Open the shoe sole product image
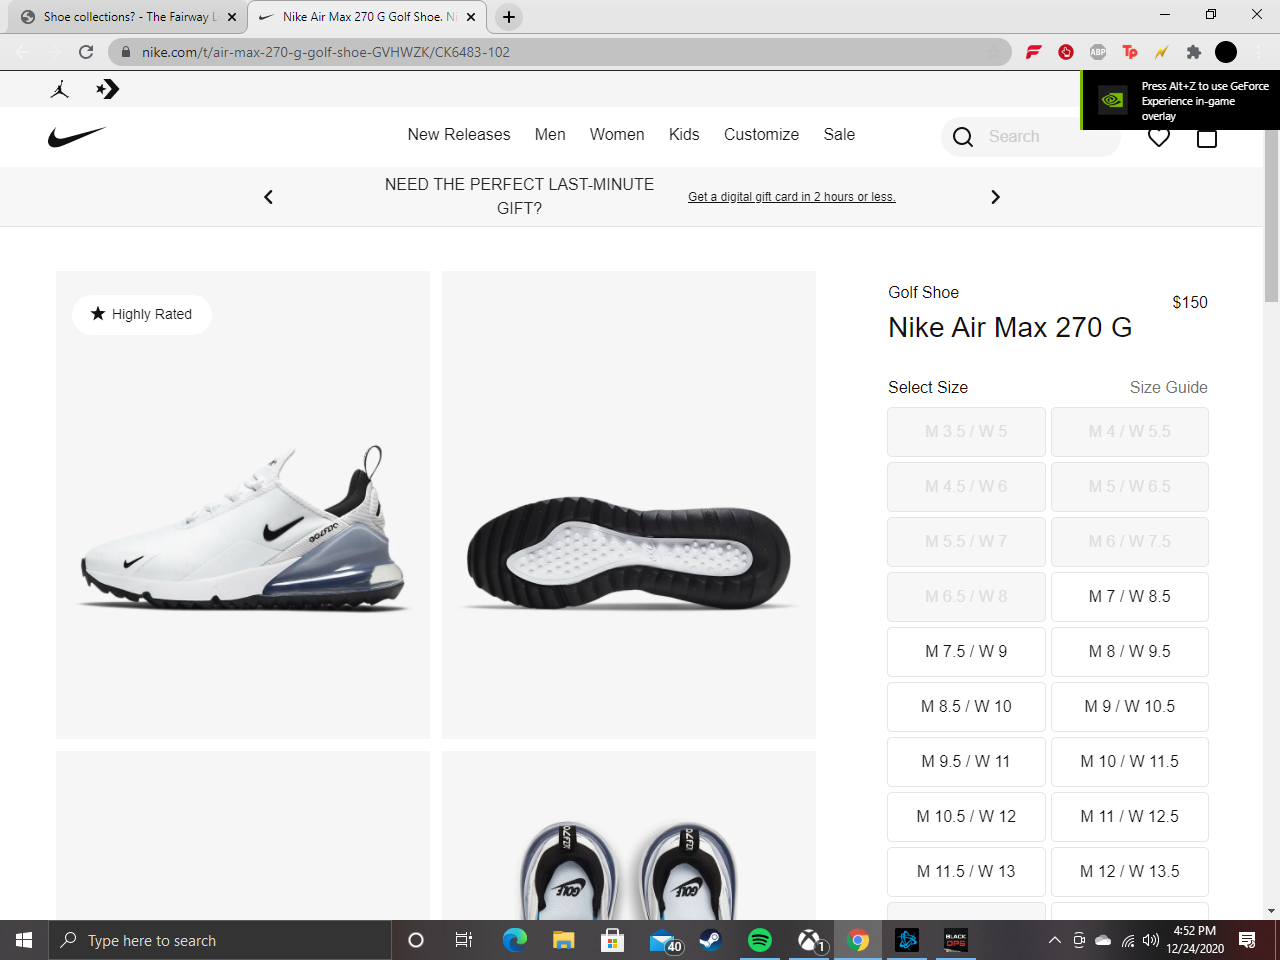The width and height of the screenshot is (1280, 960). click(x=629, y=505)
